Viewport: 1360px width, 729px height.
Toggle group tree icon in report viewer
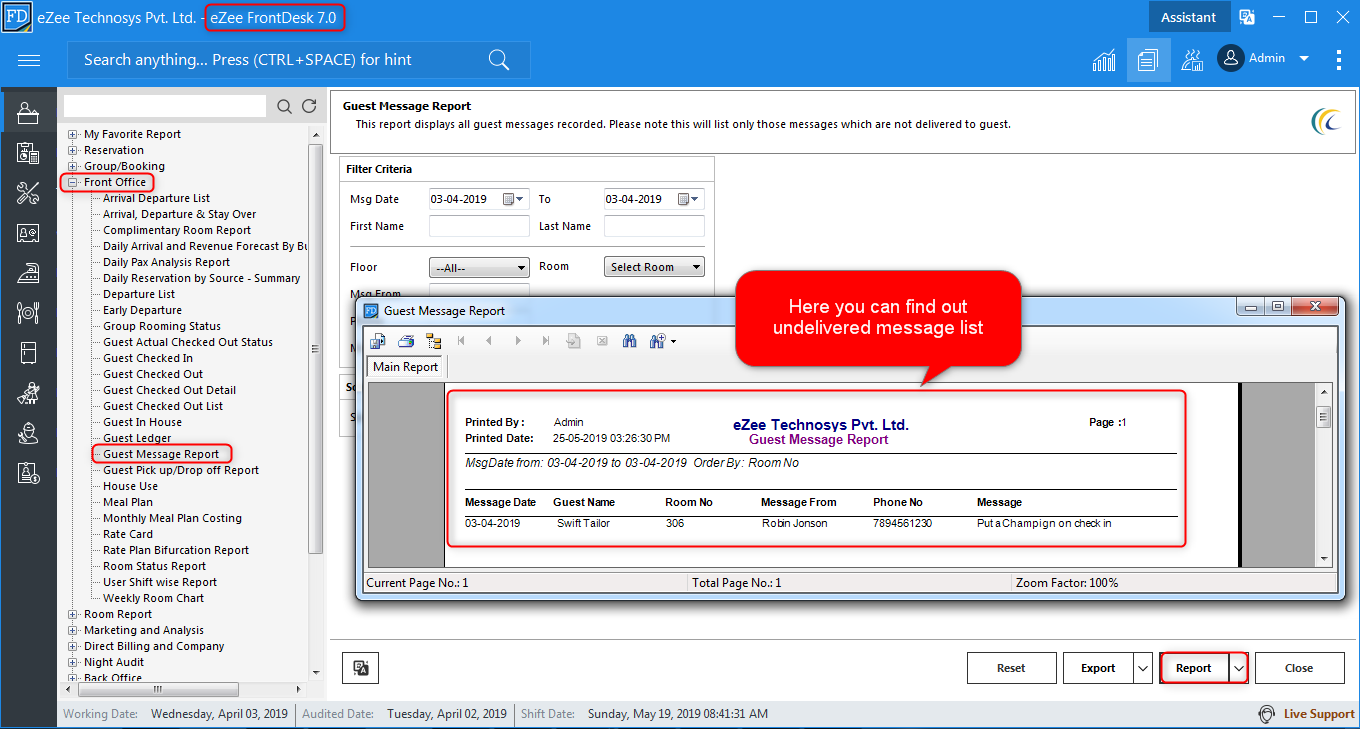(434, 341)
